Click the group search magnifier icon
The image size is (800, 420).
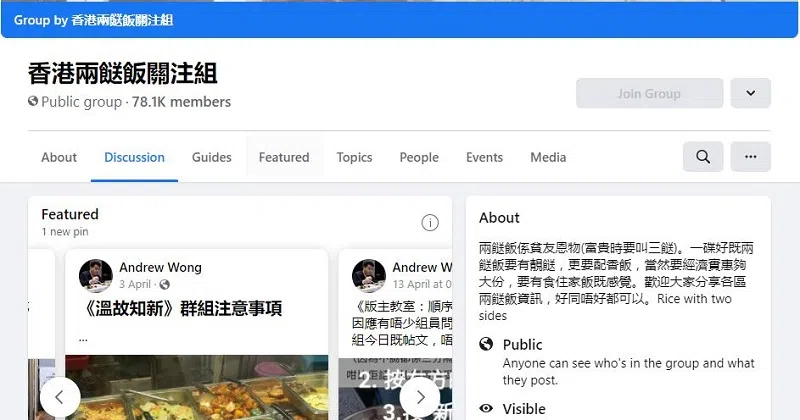pyautogui.click(x=703, y=157)
